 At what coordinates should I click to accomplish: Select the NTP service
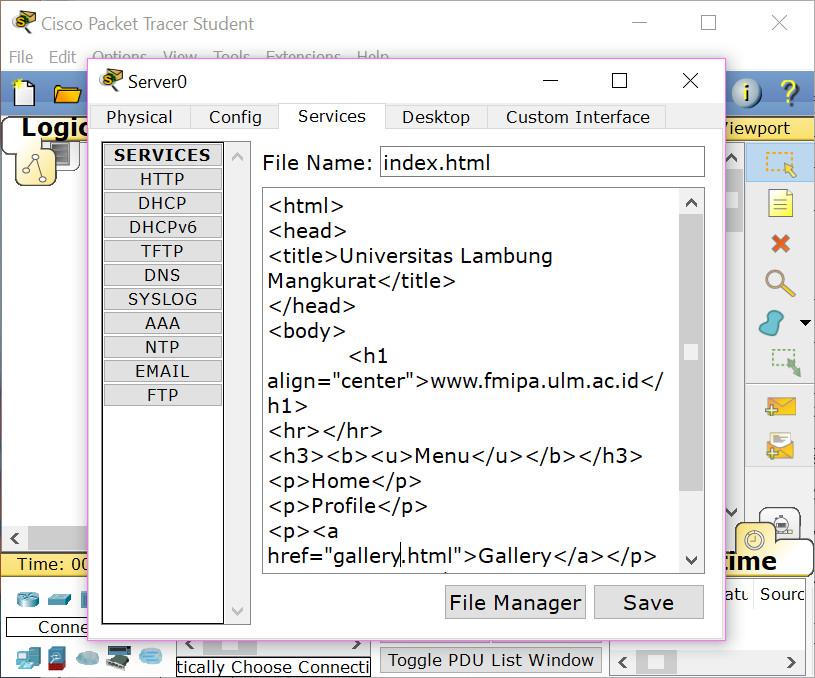[x=163, y=347]
